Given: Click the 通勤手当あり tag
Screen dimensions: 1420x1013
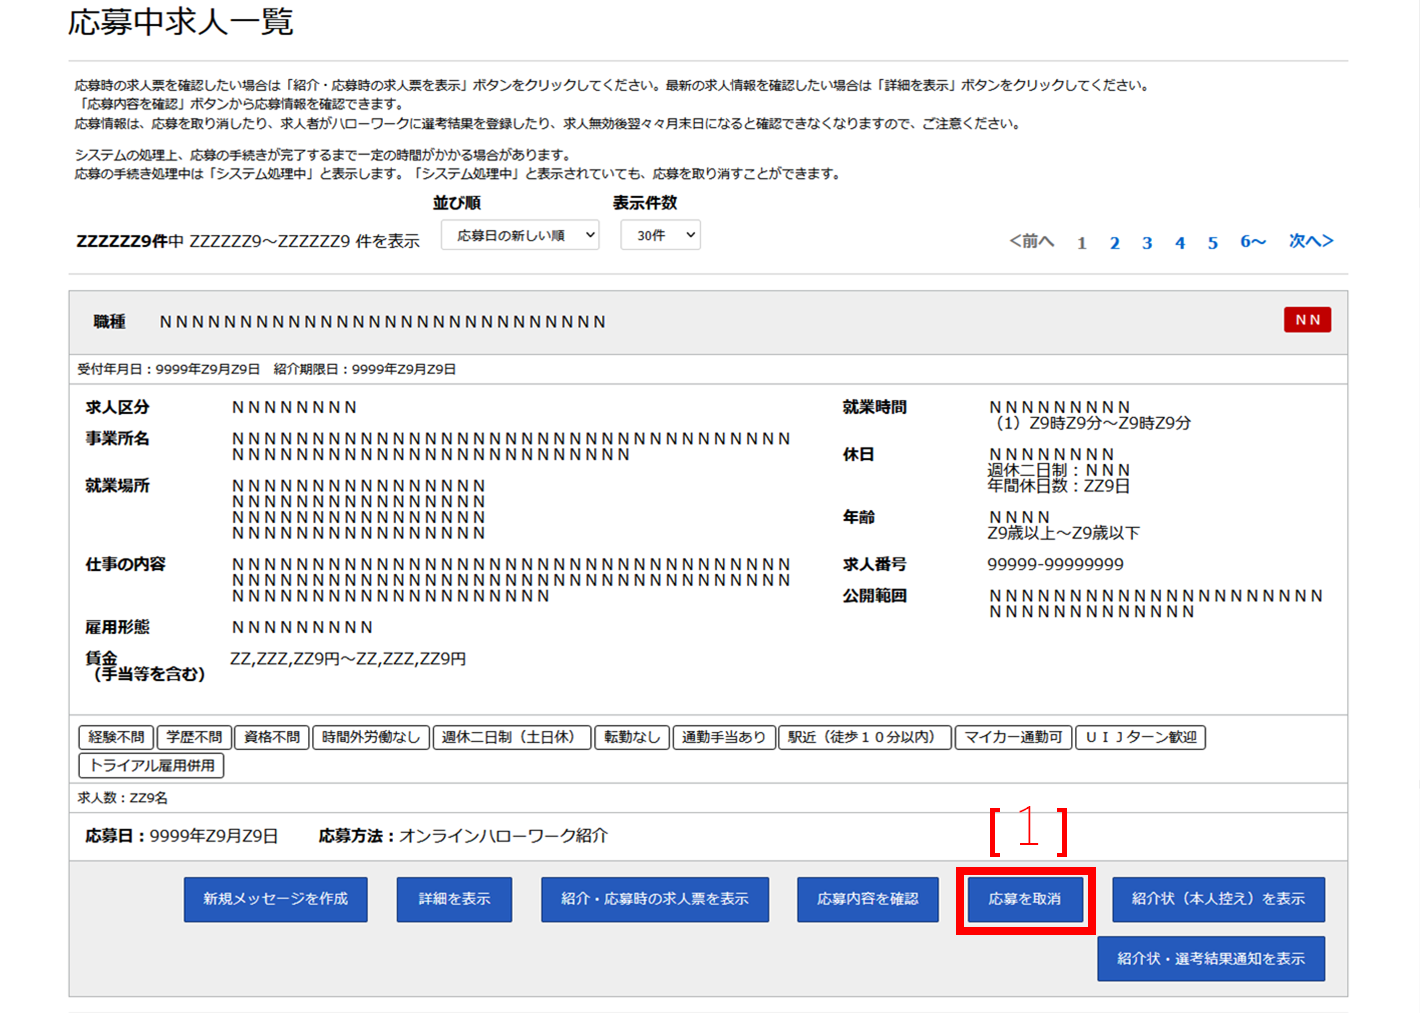Looking at the screenshot, I should [x=724, y=737].
